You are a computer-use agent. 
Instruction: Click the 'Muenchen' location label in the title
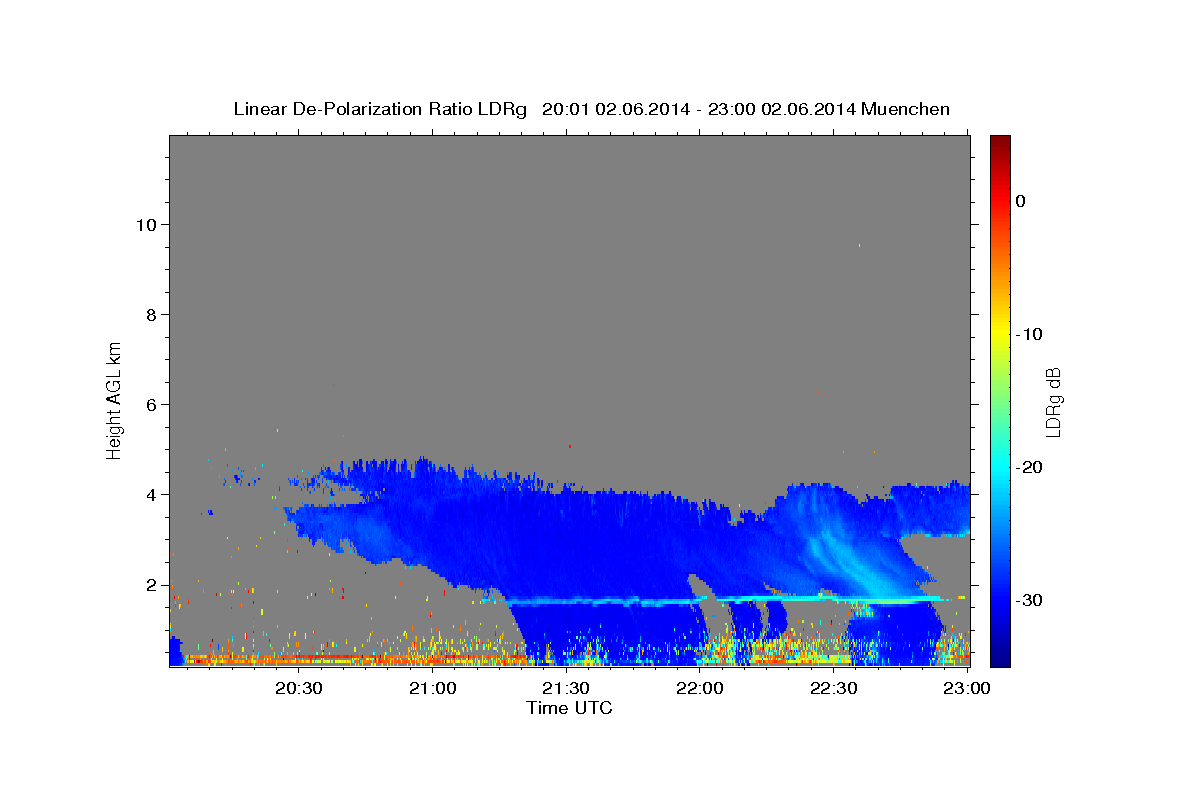pos(905,109)
